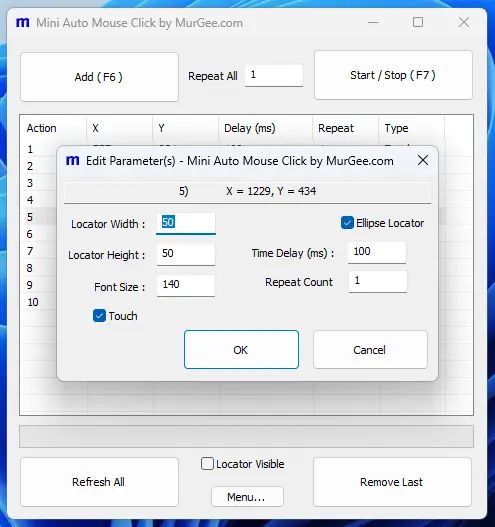The height and width of the screenshot is (527, 495).
Task: Click the Repeat Count input field
Action: (x=378, y=281)
